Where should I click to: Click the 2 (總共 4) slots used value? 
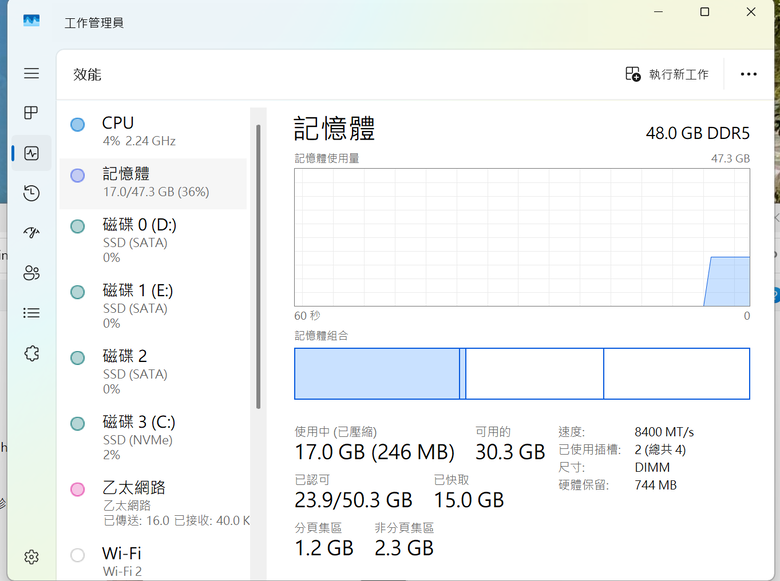(x=660, y=450)
